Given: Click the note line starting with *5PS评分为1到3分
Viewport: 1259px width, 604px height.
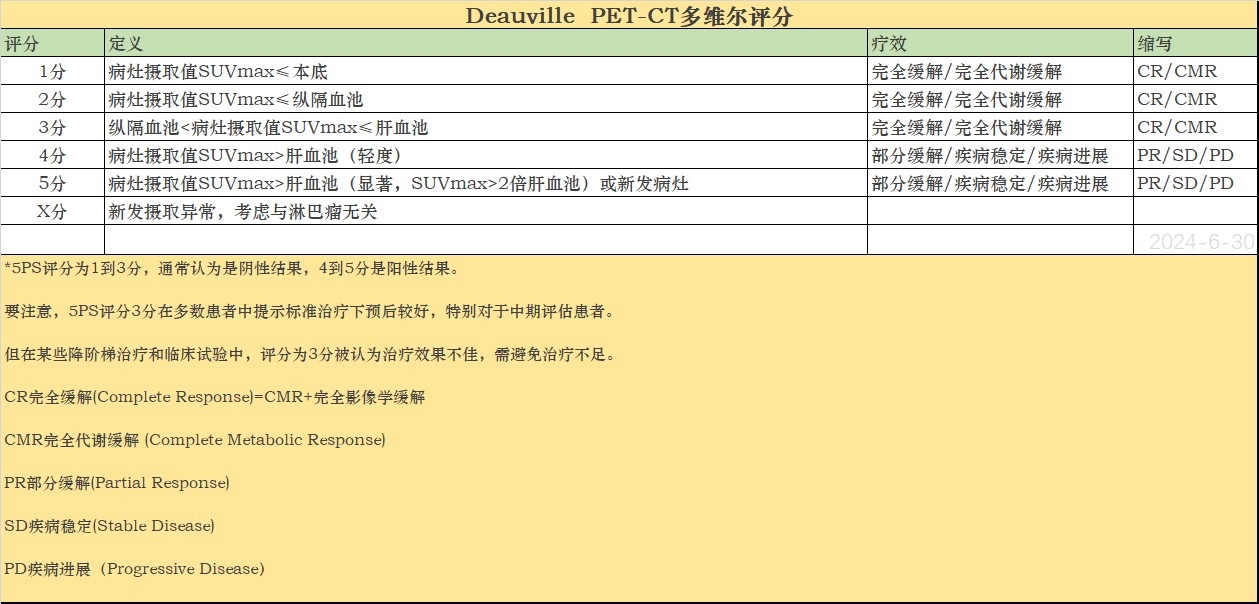Looking at the screenshot, I should click(x=232, y=269).
